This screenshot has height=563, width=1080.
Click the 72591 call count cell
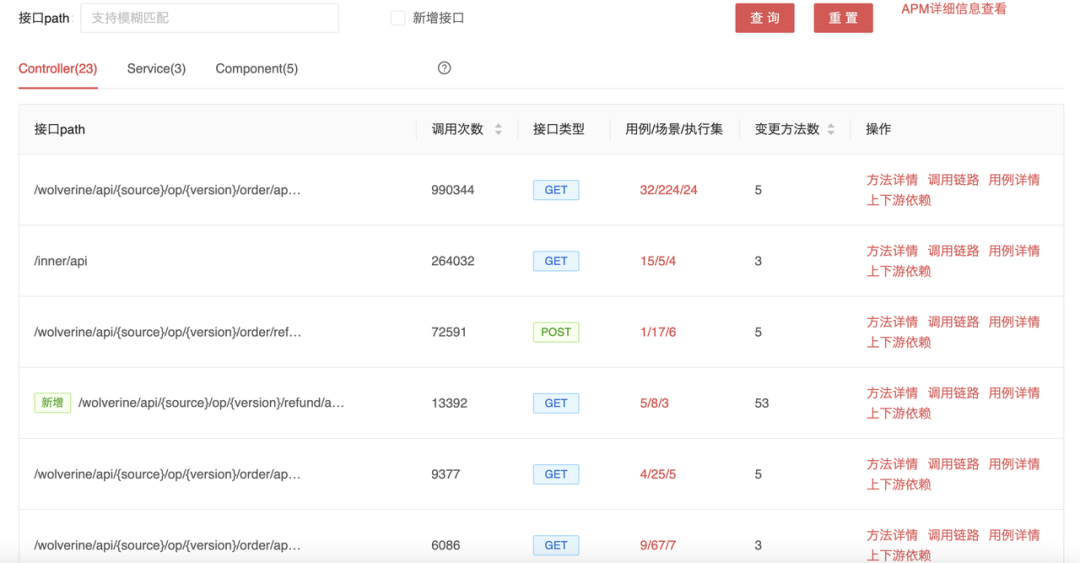[x=449, y=332]
